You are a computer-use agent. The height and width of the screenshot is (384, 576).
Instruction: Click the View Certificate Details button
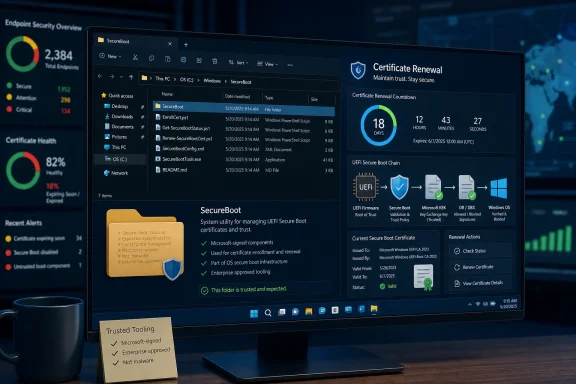click(480, 283)
